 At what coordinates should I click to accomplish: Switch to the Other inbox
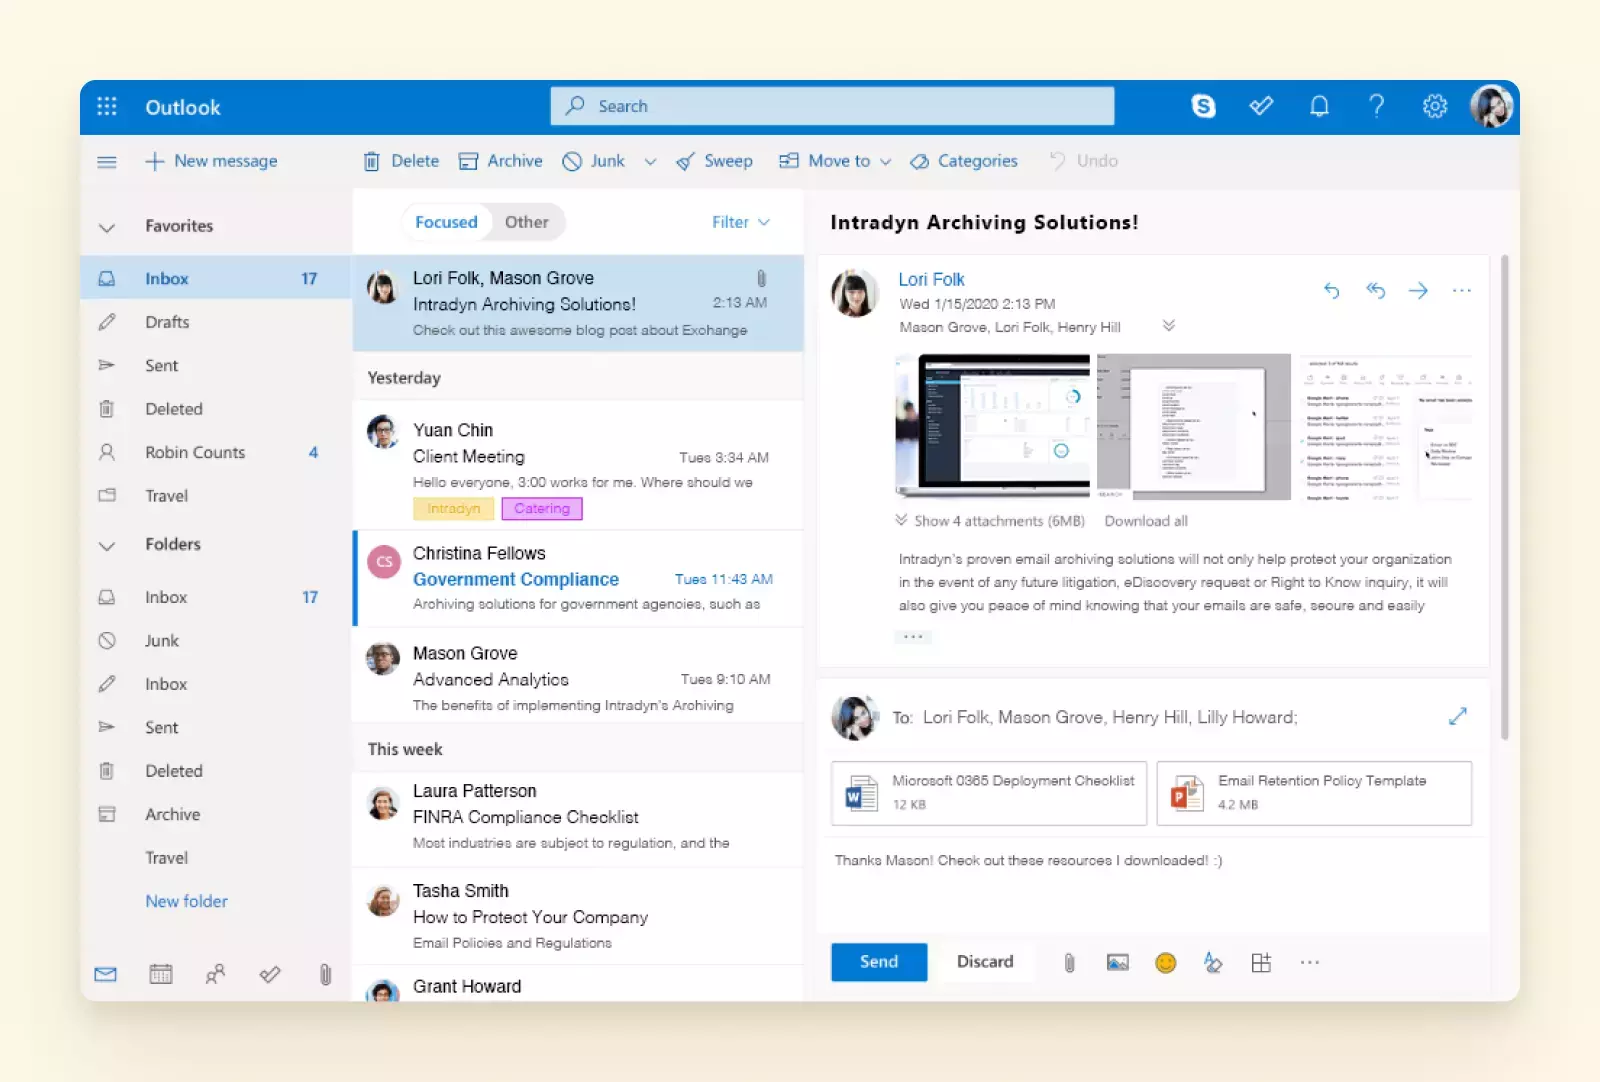[x=526, y=222]
